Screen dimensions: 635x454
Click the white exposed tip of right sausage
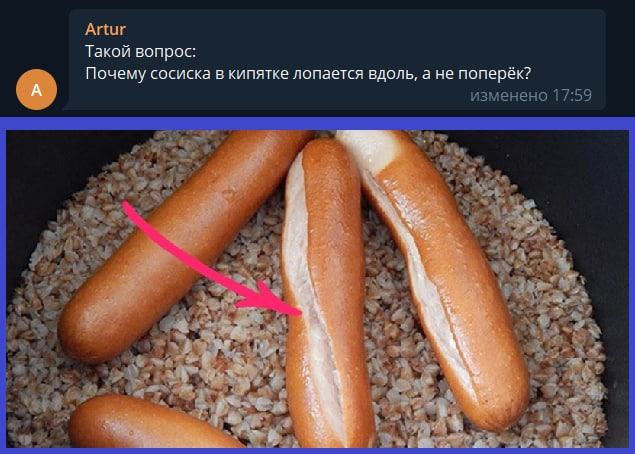point(367,148)
